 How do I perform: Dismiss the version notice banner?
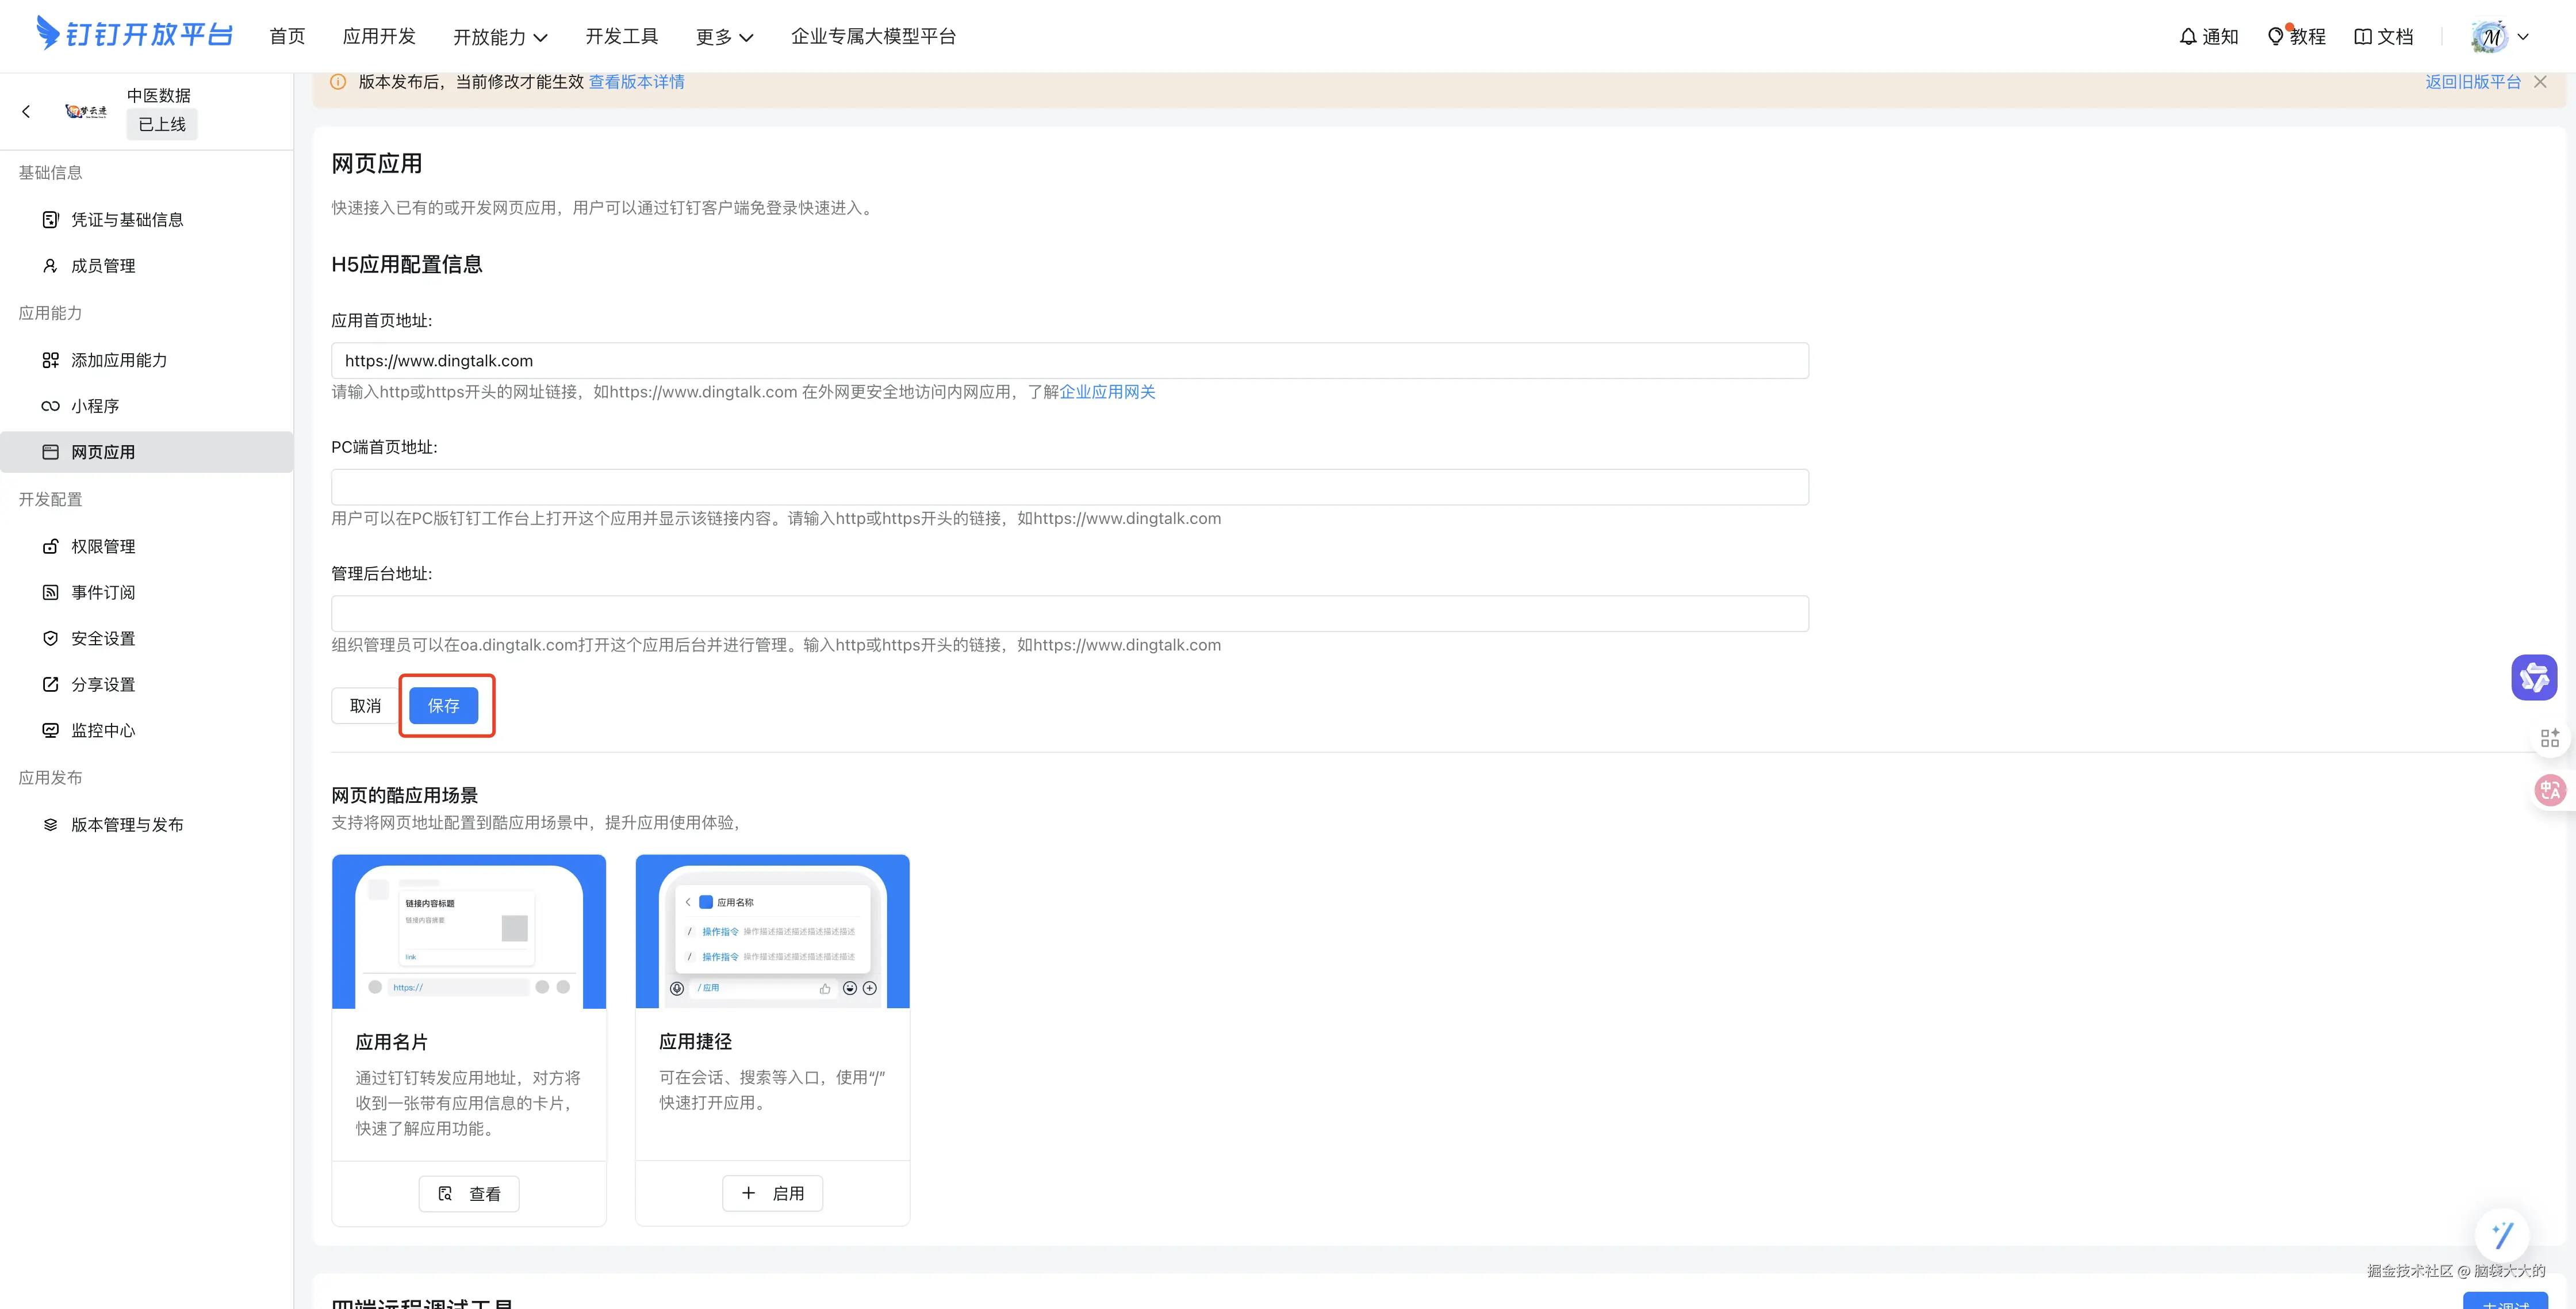2540,82
